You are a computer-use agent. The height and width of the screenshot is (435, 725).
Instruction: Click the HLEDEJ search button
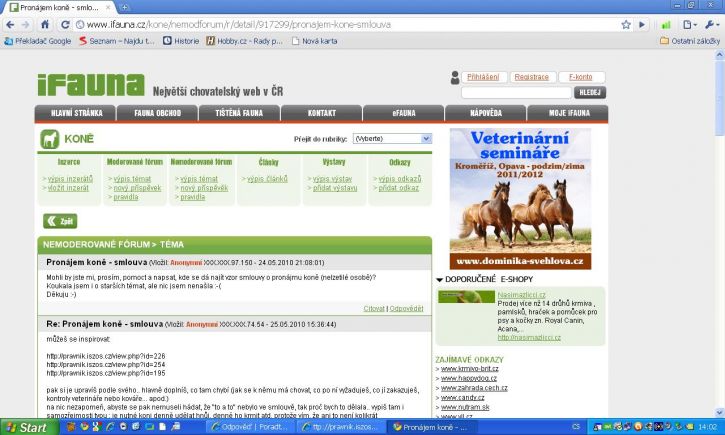(x=590, y=92)
